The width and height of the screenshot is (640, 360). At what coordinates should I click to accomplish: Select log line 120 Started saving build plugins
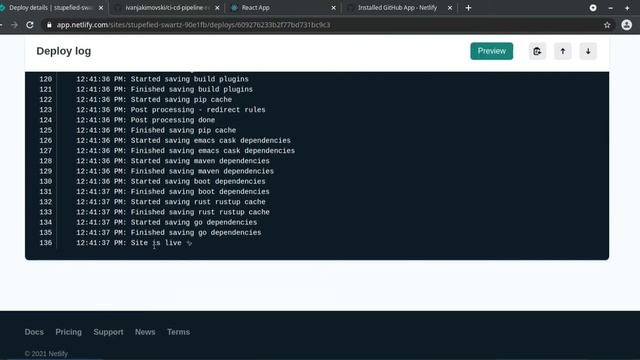(162, 79)
